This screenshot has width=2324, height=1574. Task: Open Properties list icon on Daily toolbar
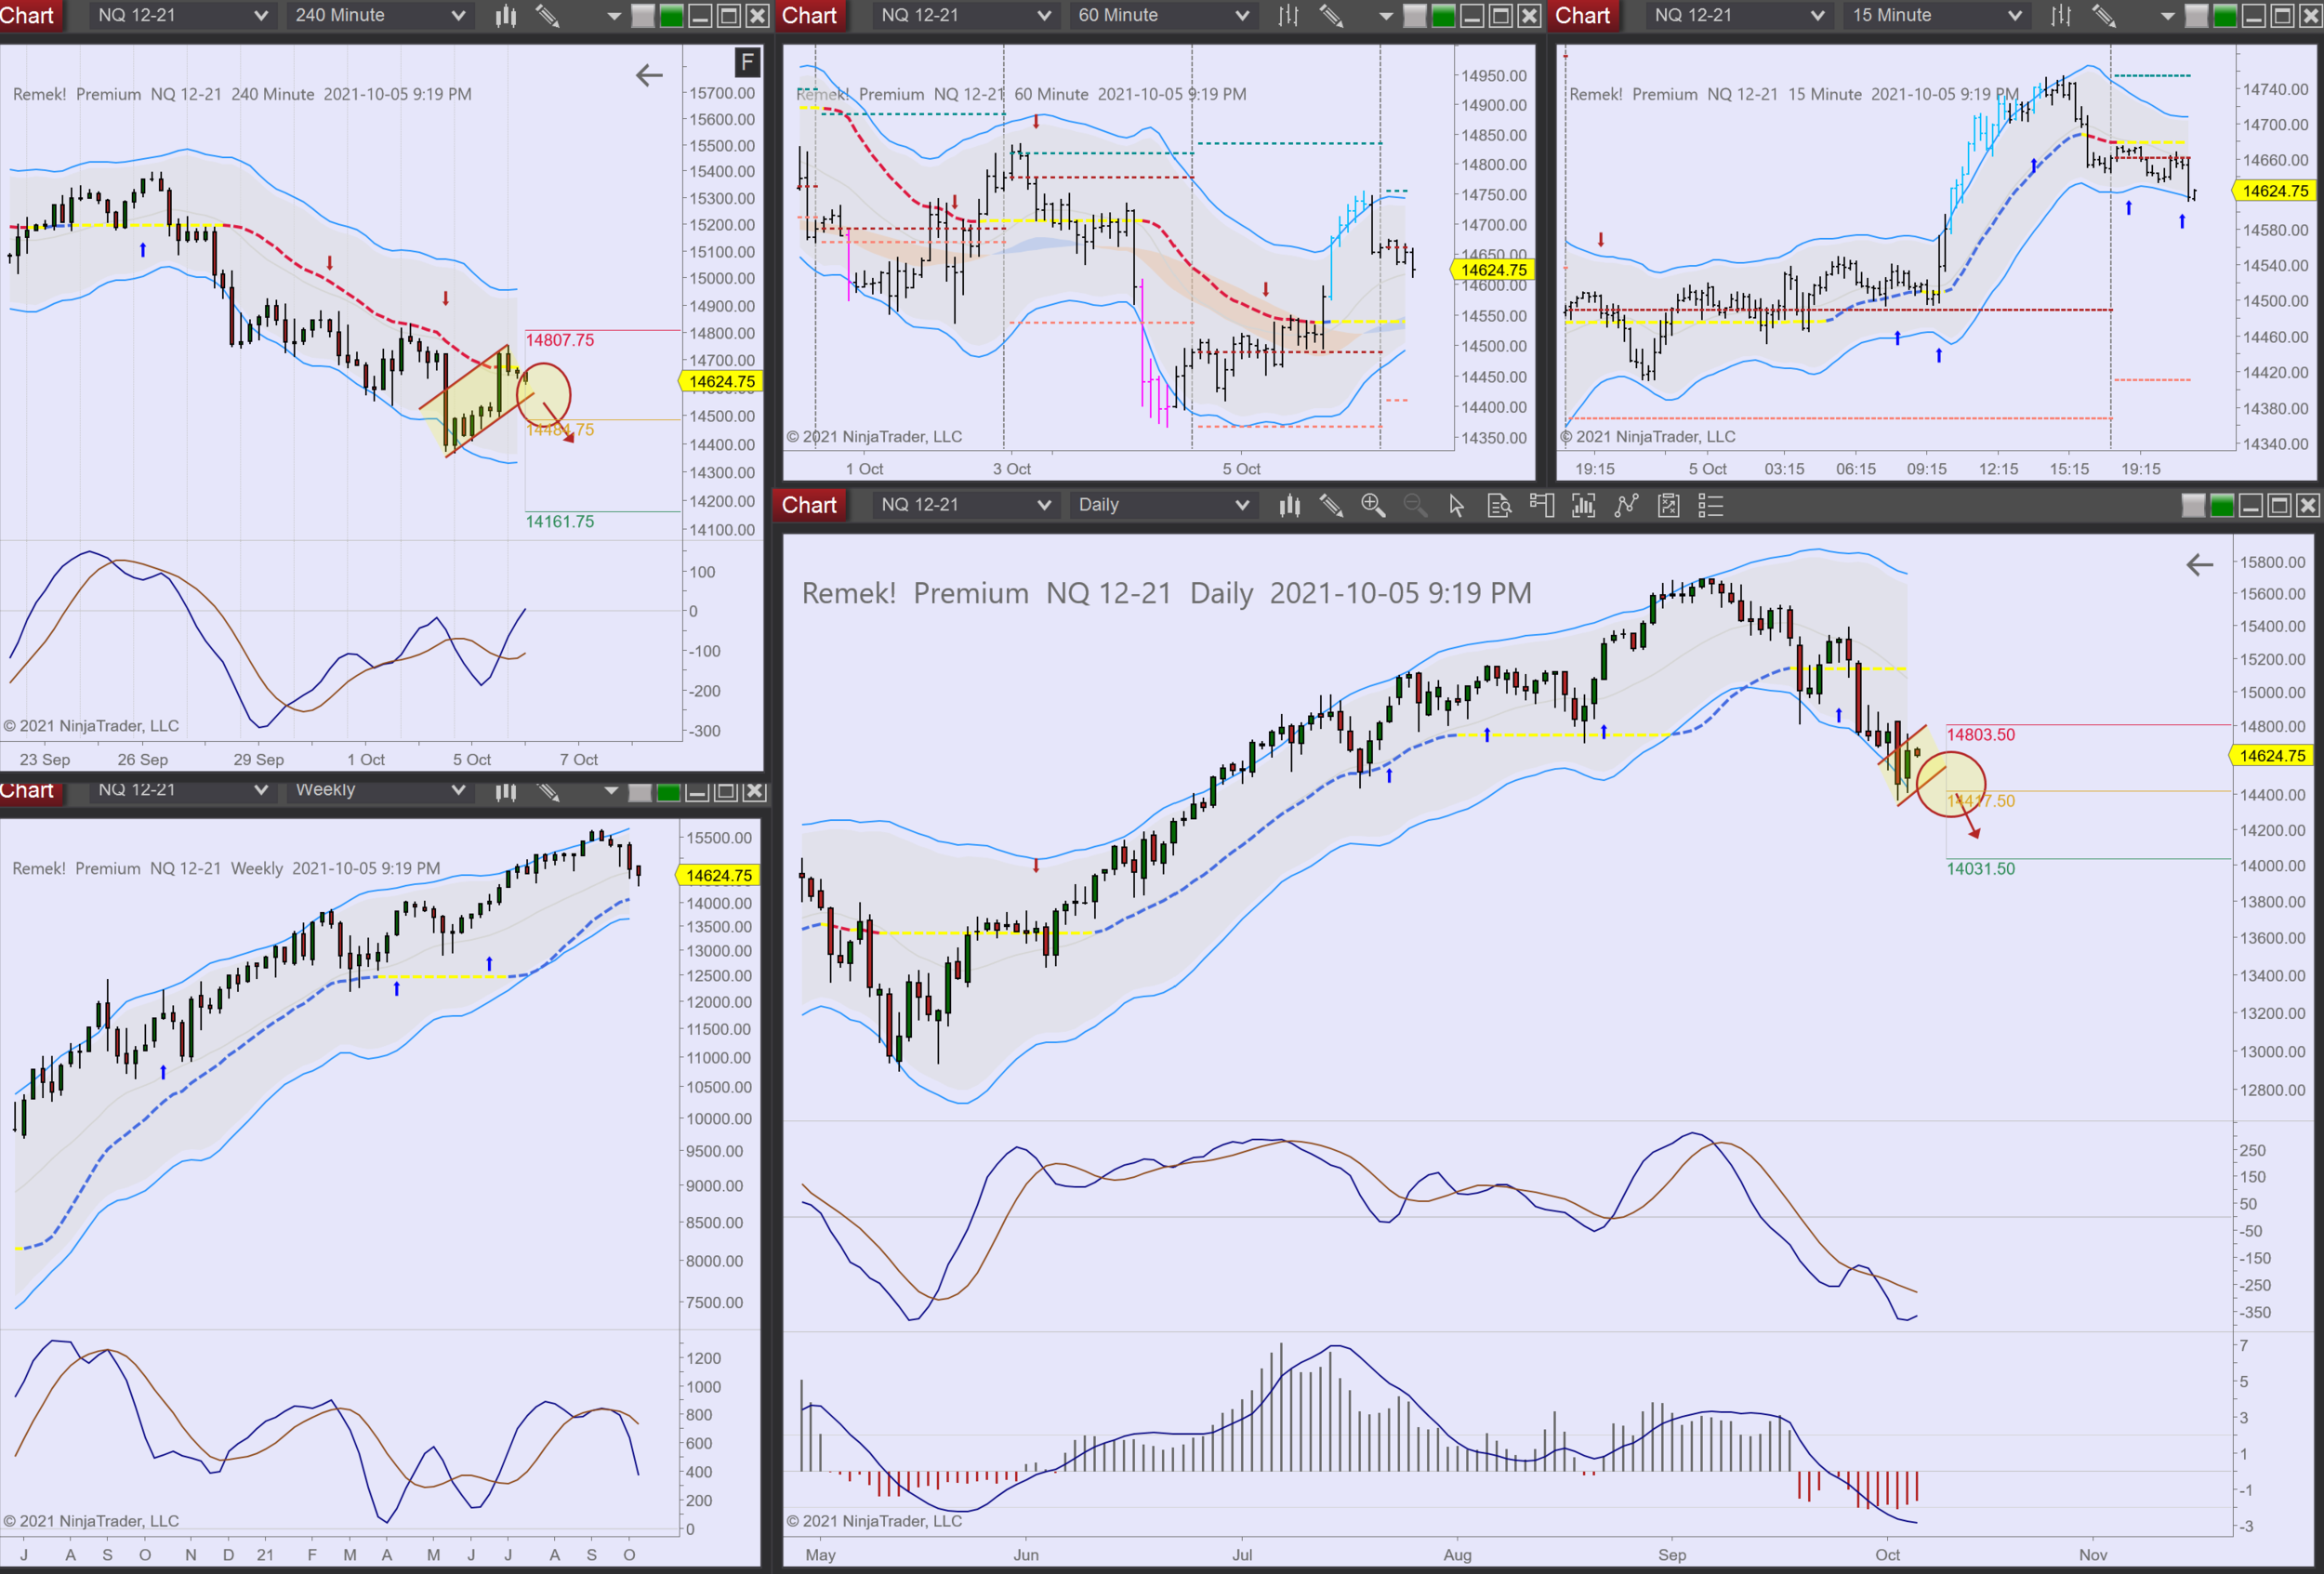(1711, 506)
